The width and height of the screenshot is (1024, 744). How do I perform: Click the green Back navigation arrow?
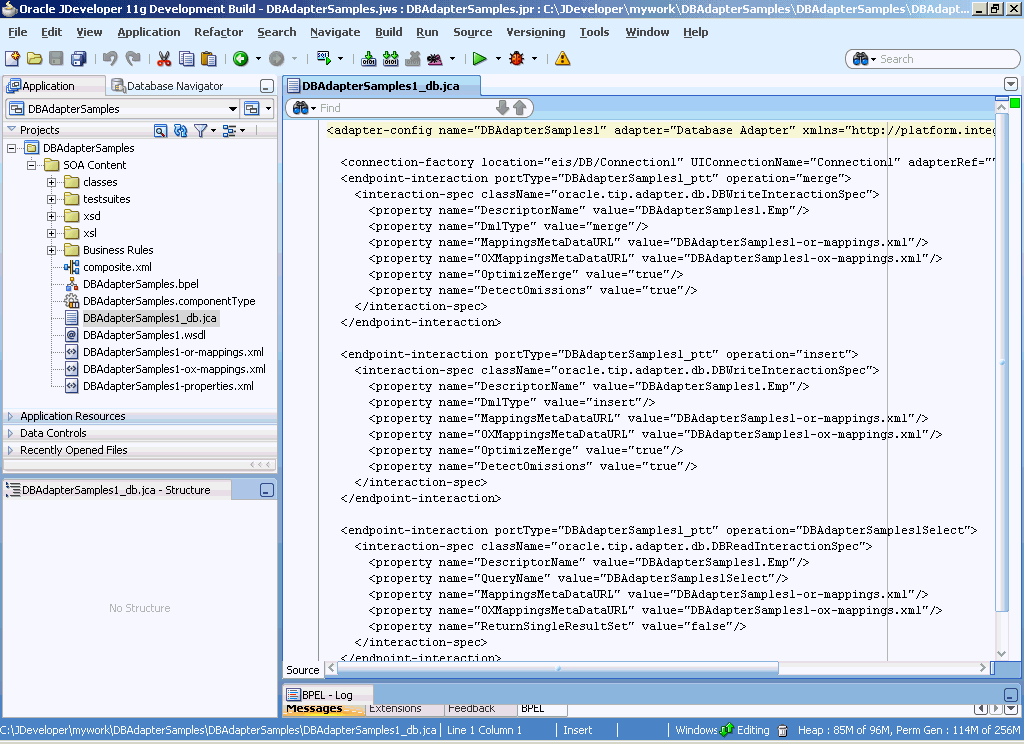click(x=240, y=59)
